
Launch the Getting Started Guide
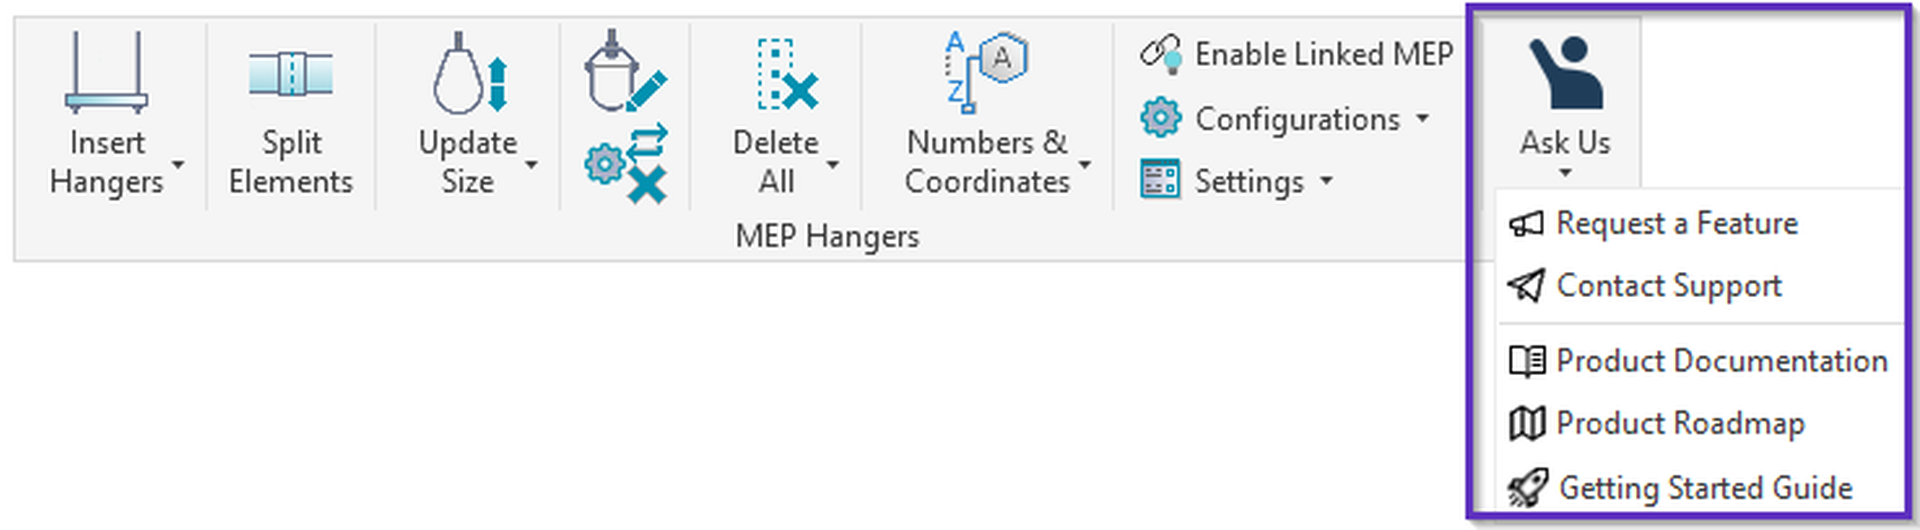tap(1704, 488)
